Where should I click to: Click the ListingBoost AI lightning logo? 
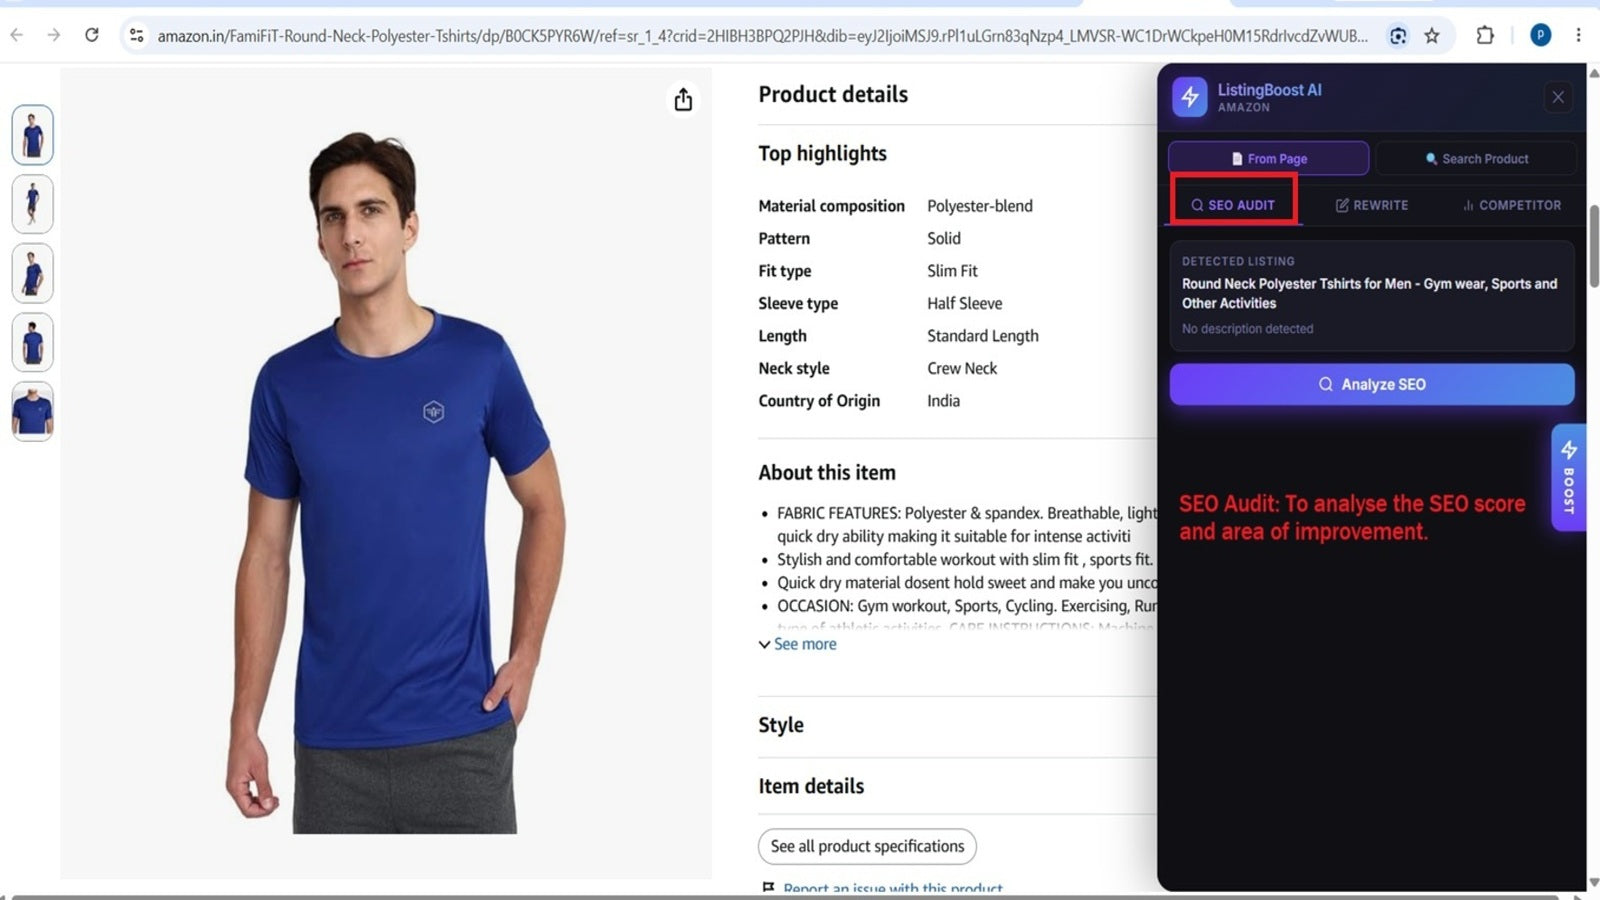tap(1190, 97)
